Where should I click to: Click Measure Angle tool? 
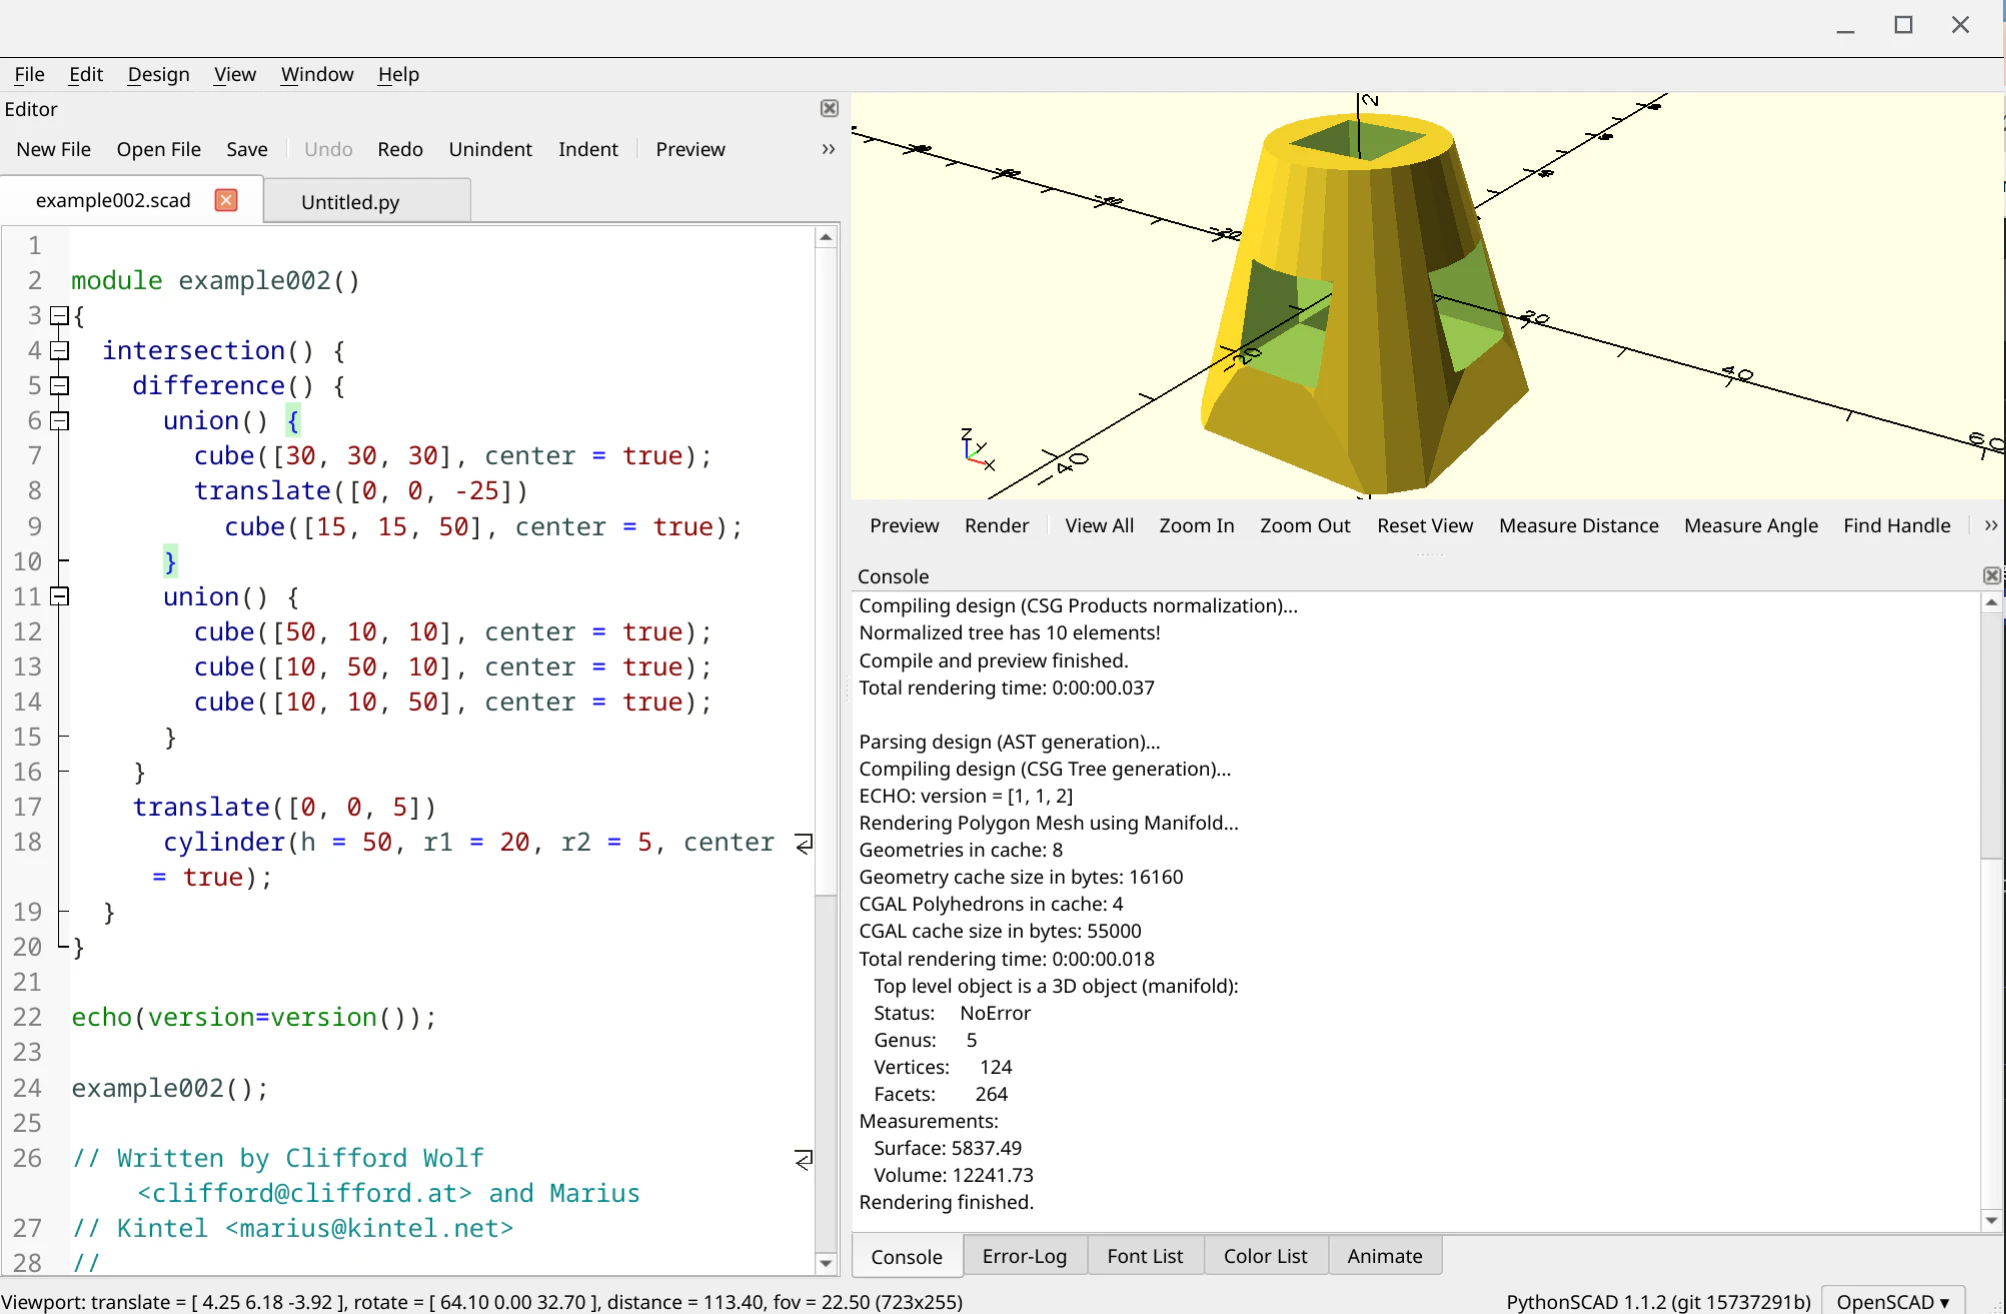(1750, 525)
